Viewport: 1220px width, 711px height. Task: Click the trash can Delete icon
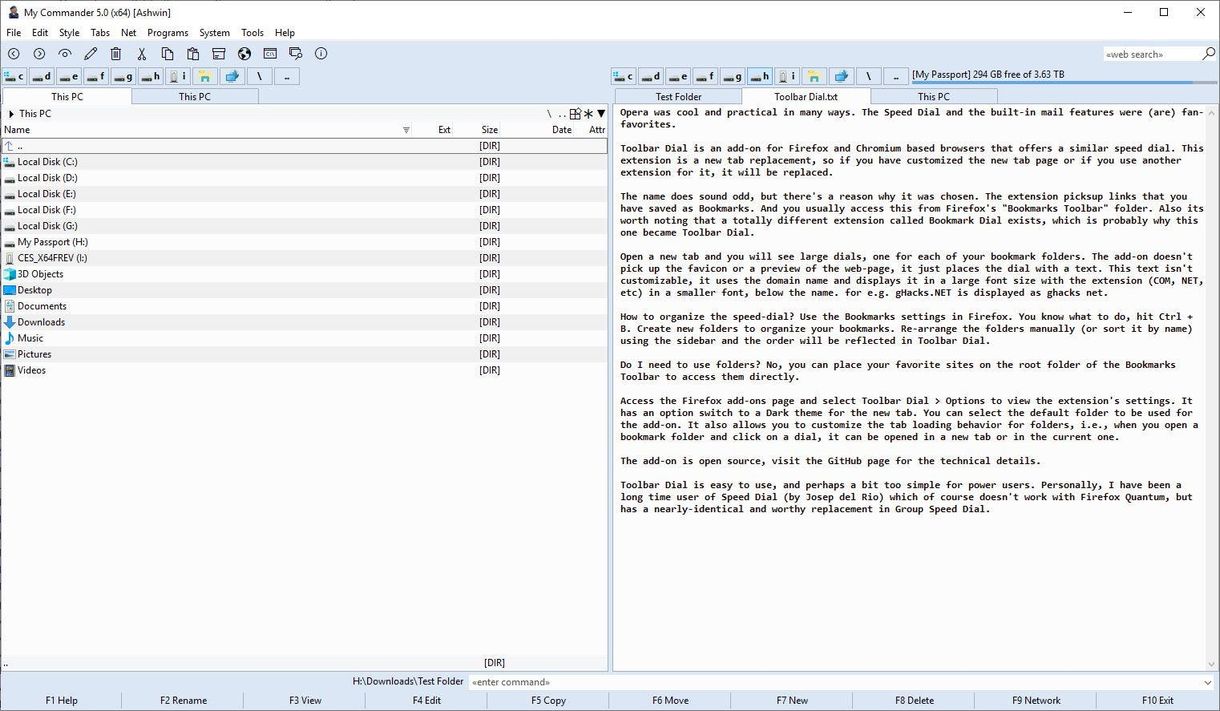[x=116, y=54]
